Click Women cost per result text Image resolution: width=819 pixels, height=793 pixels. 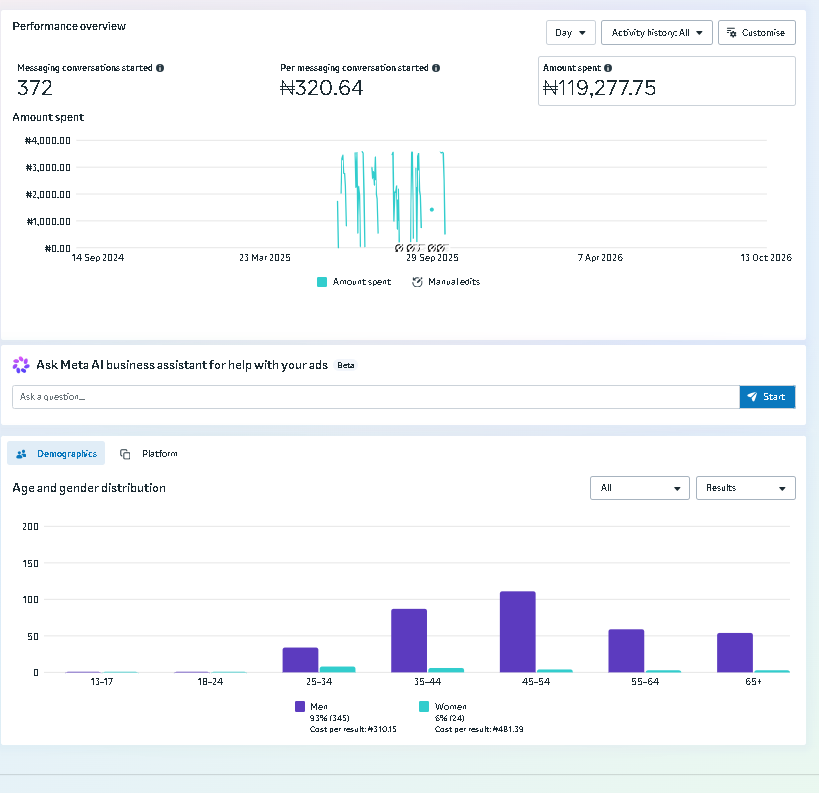pos(479,729)
